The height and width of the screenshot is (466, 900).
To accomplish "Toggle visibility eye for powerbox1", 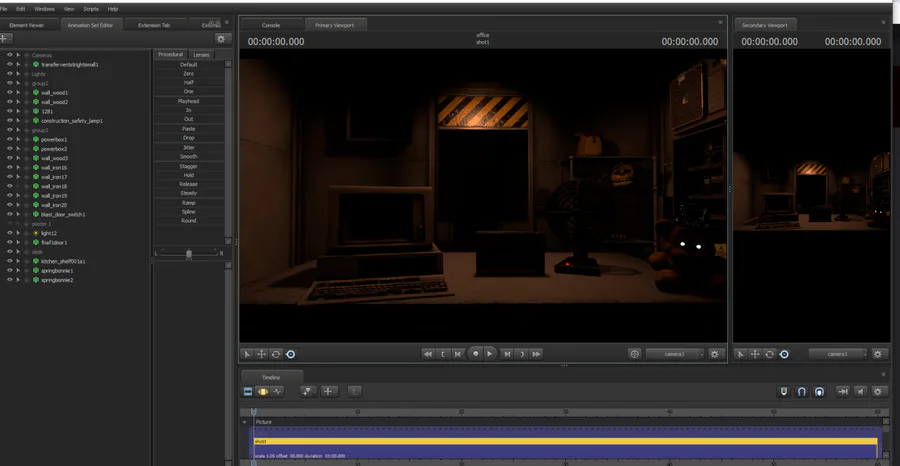I will (9, 139).
